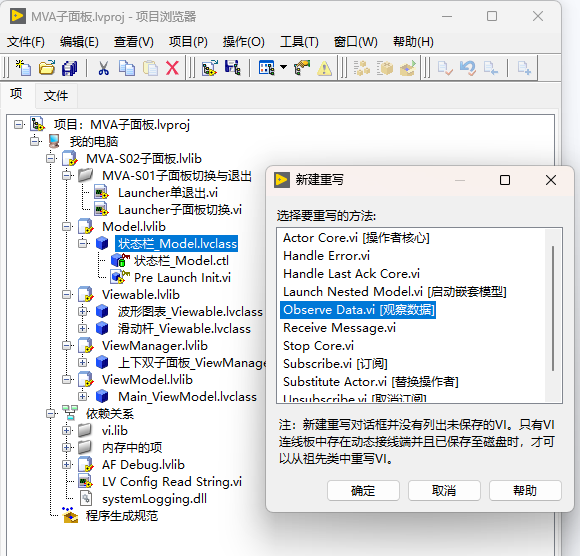Open the Filter View dropdown arrow
The image size is (580, 556).
pyautogui.click(x=283, y=67)
